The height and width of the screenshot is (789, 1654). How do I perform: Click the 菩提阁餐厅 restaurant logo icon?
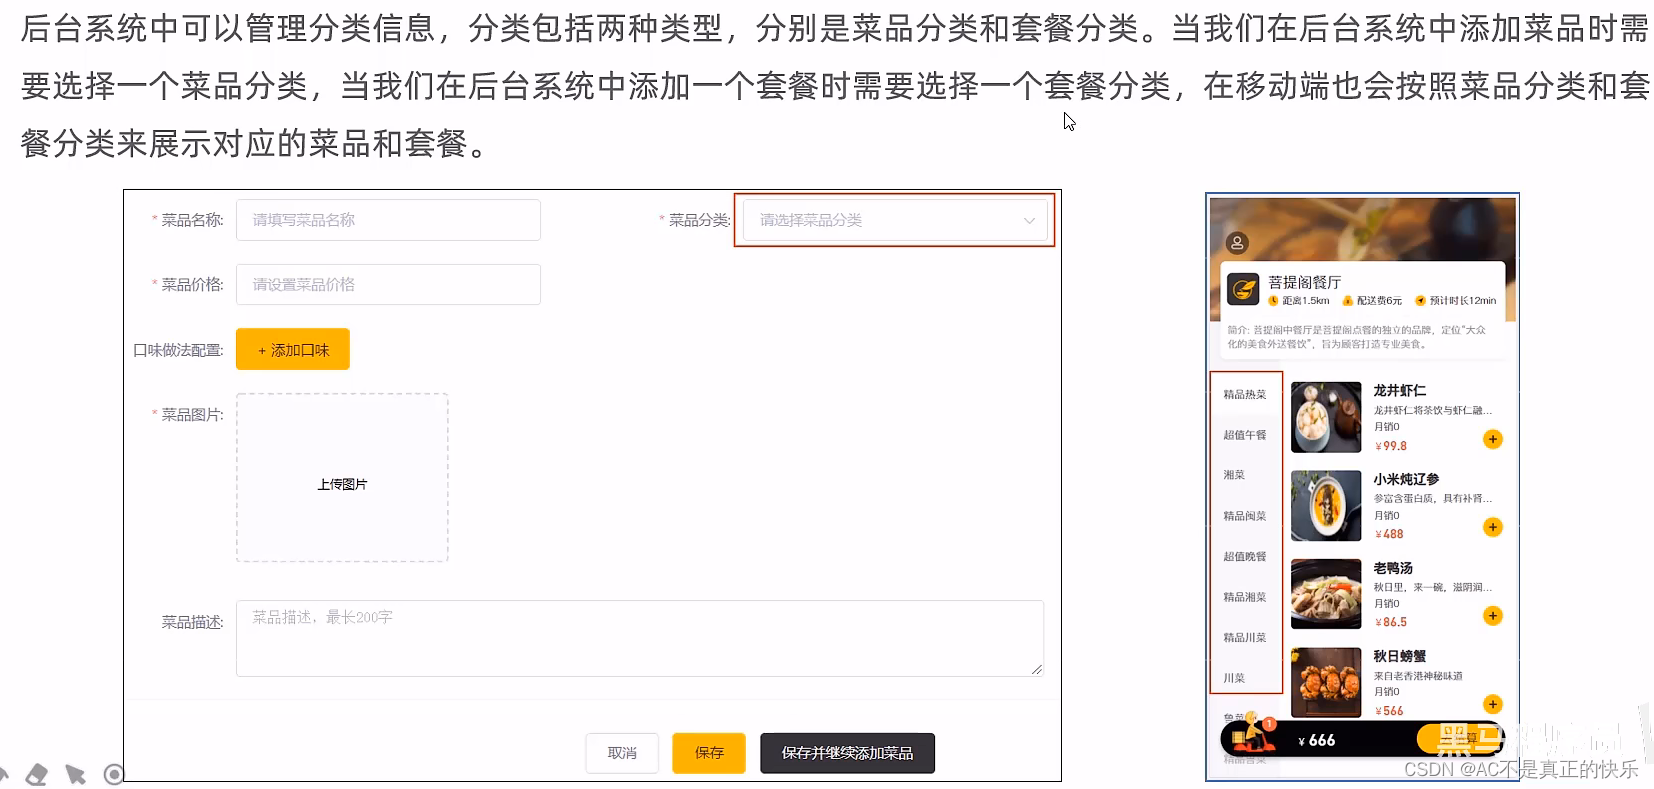pos(1243,290)
